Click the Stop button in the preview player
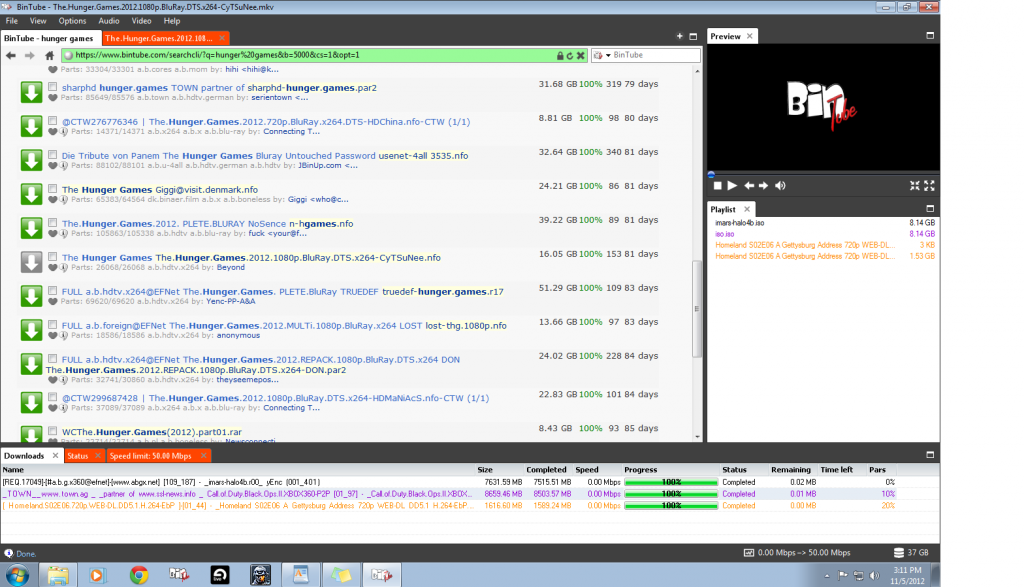Screen dimensions: 1024x587 pyautogui.click(x=717, y=186)
